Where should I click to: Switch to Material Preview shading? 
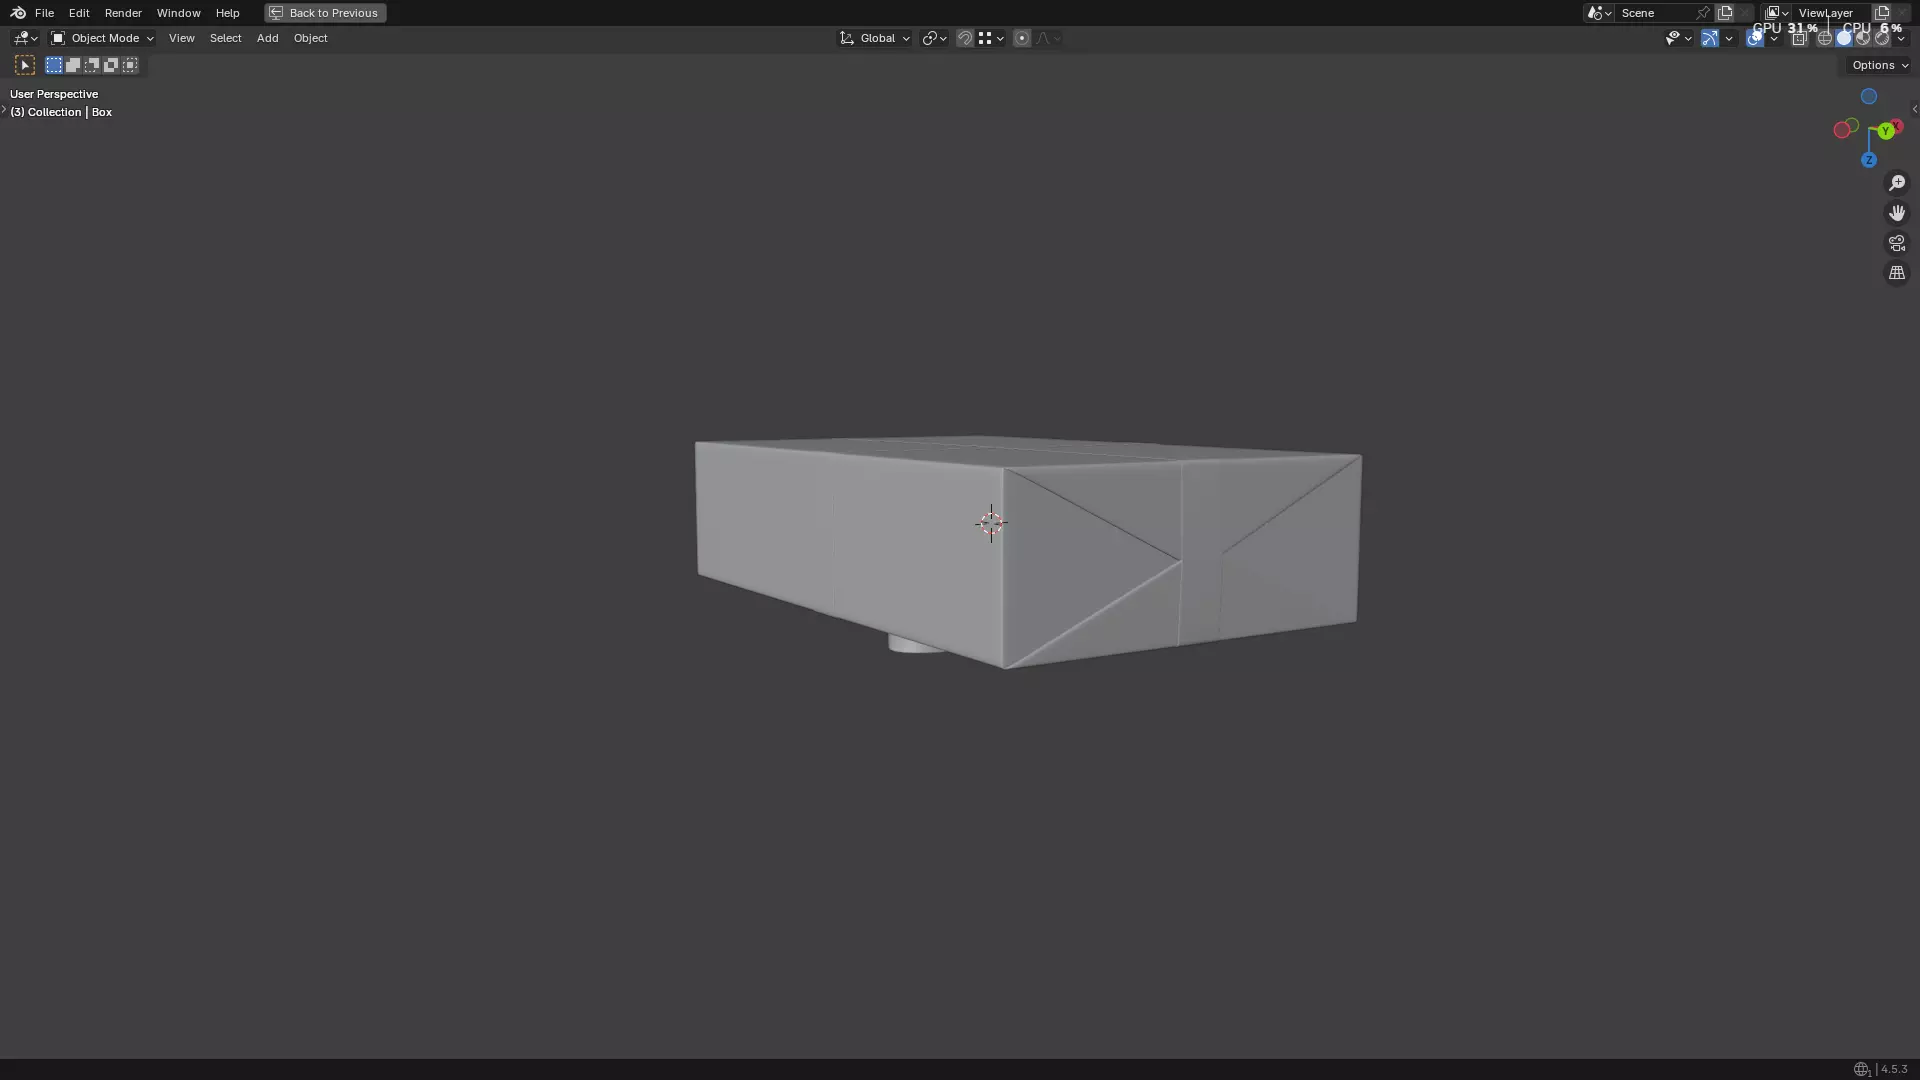(1863, 38)
